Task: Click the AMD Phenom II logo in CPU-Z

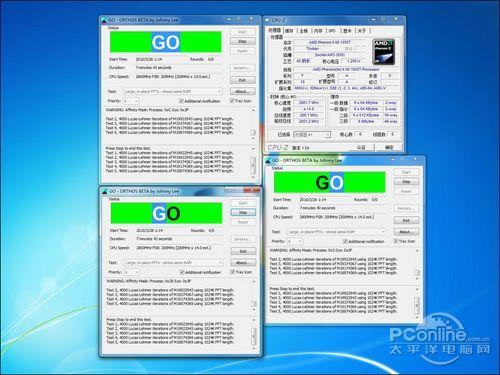Action: [384, 52]
